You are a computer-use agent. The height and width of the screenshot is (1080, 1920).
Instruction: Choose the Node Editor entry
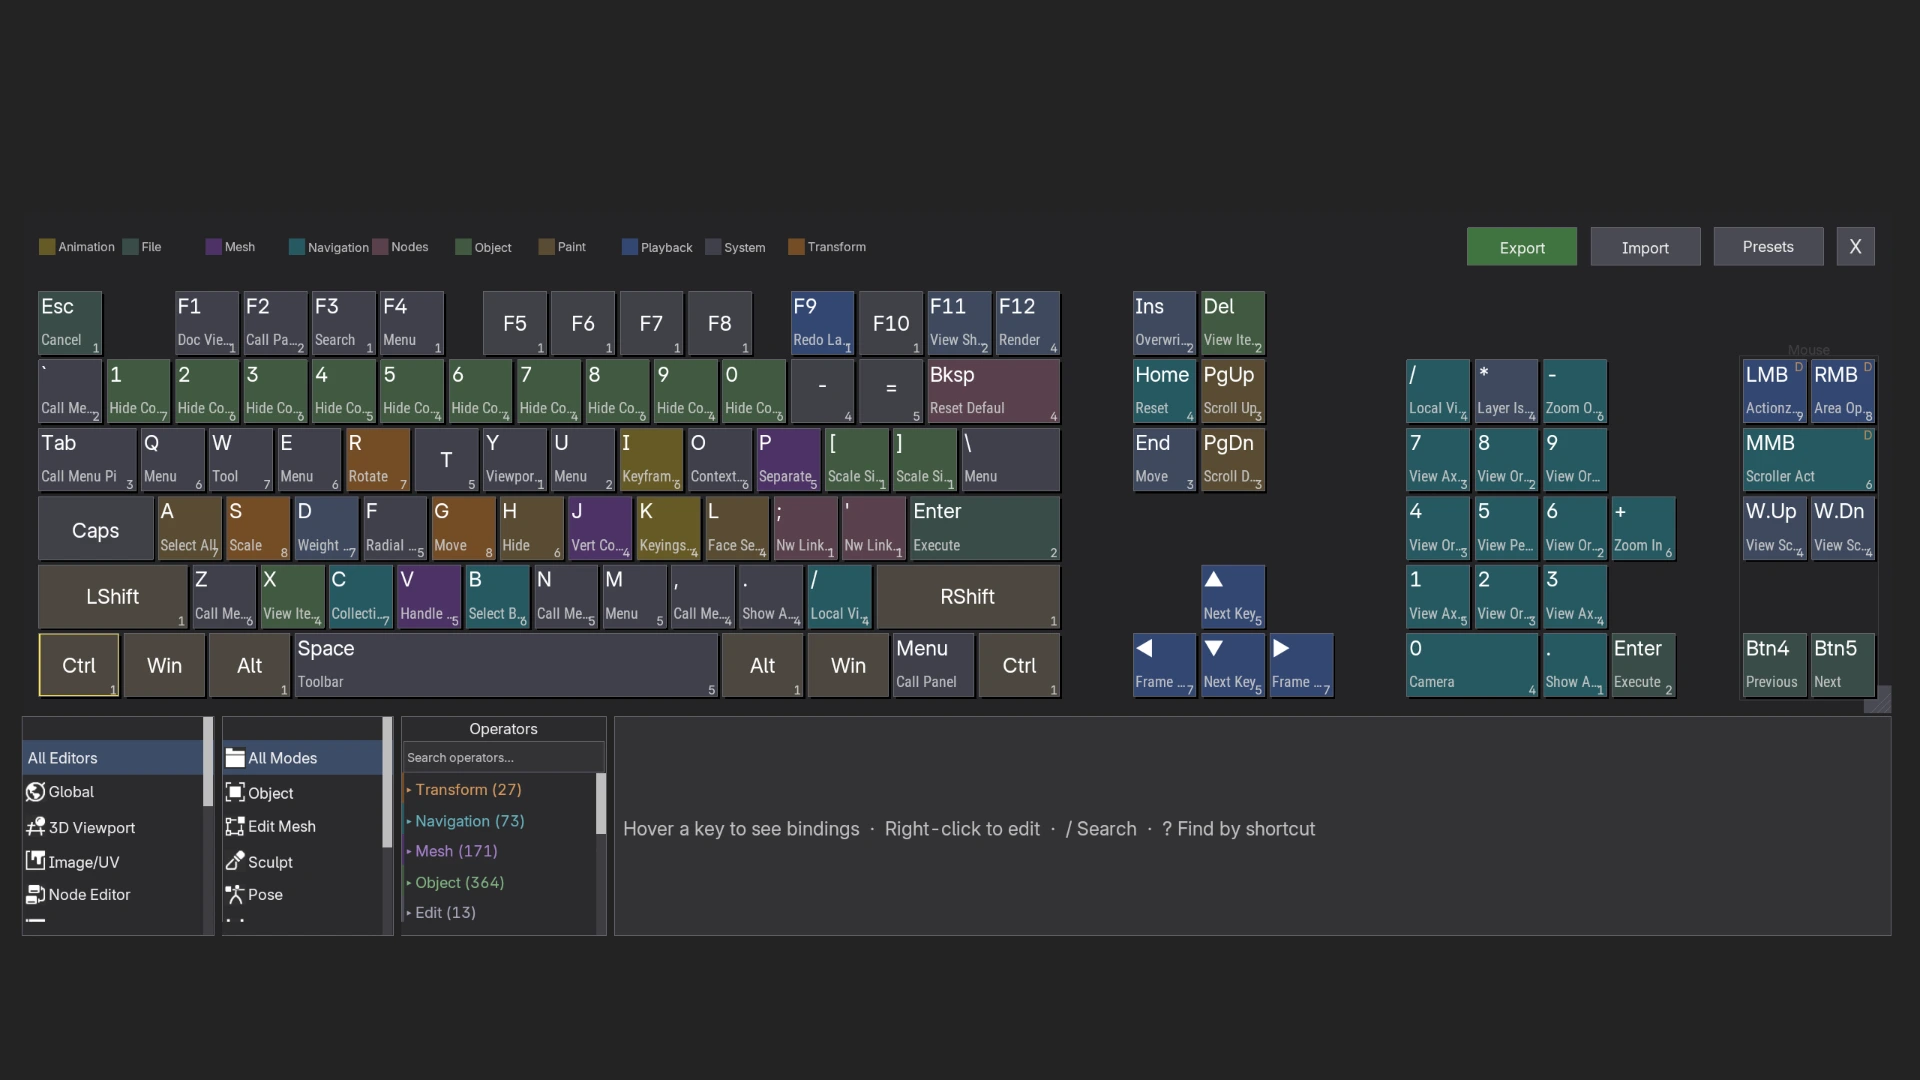112,894
